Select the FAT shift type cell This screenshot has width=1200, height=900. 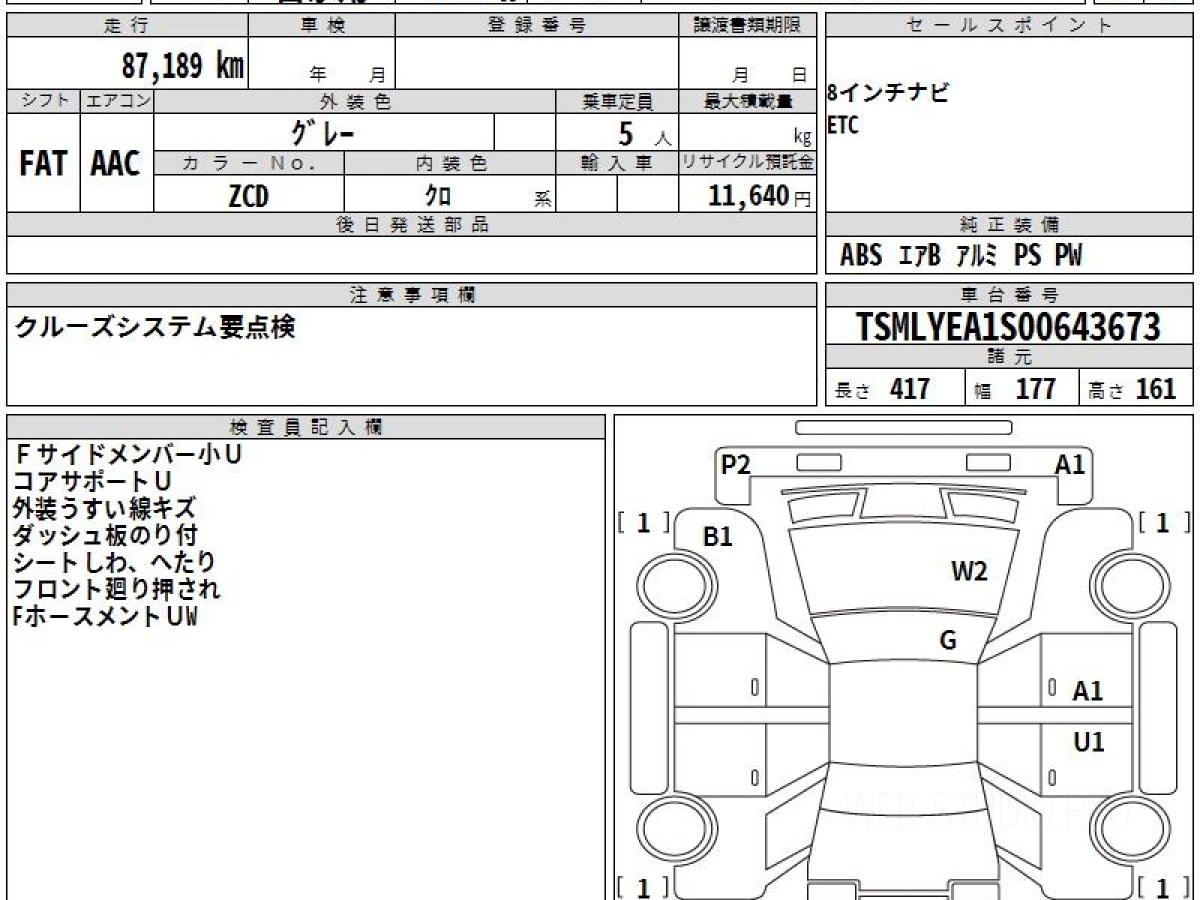43,163
